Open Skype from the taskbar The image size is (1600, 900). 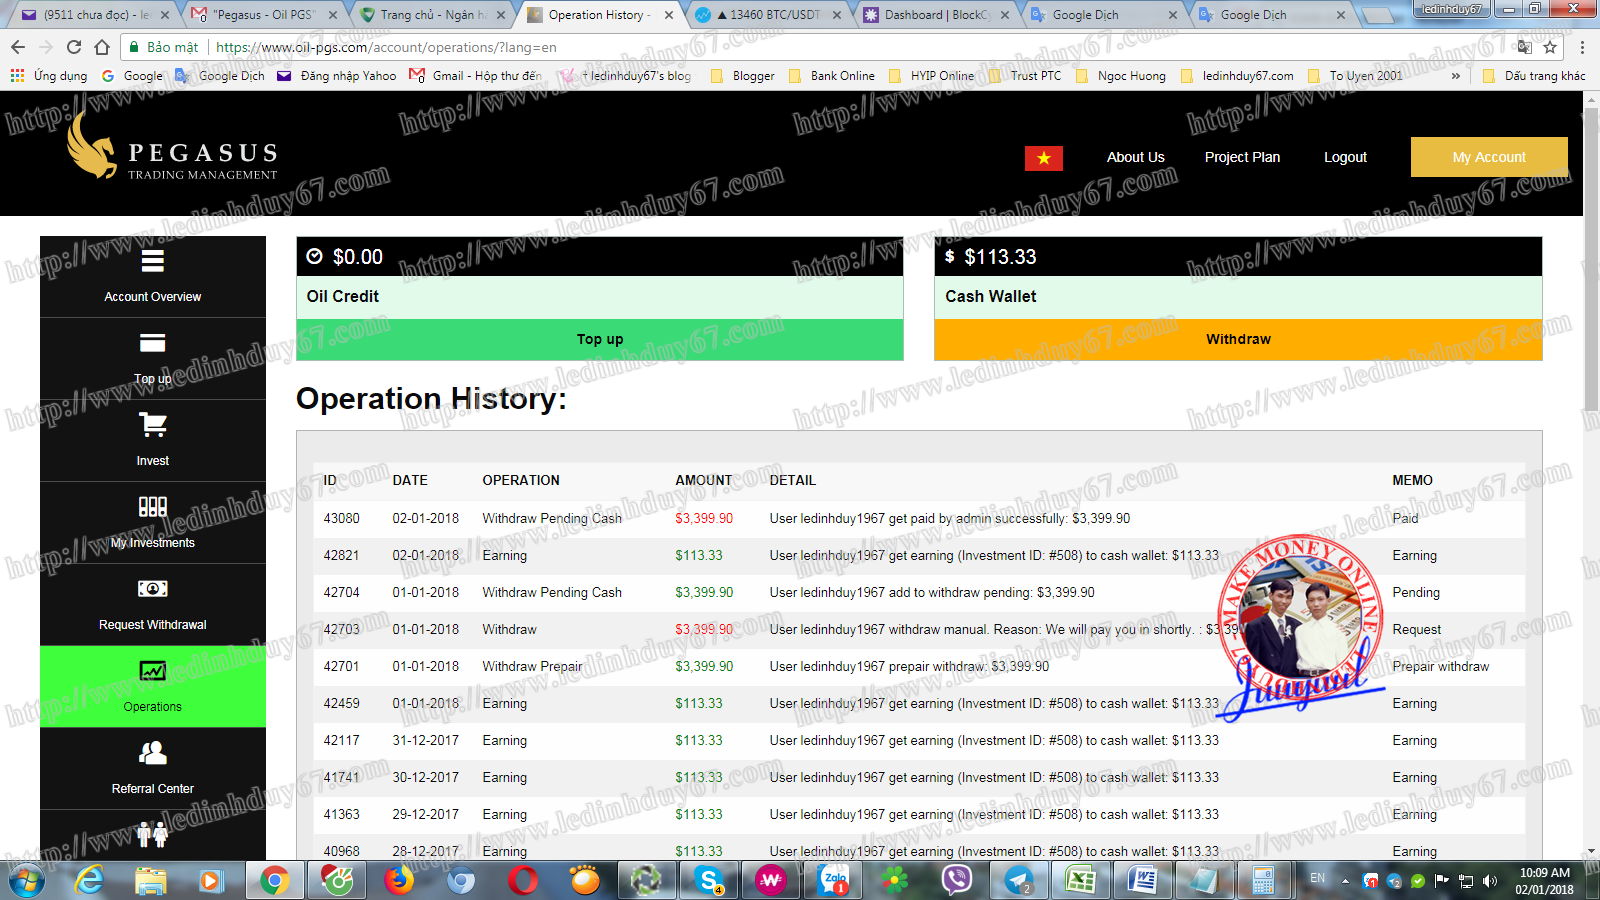[709, 880]
